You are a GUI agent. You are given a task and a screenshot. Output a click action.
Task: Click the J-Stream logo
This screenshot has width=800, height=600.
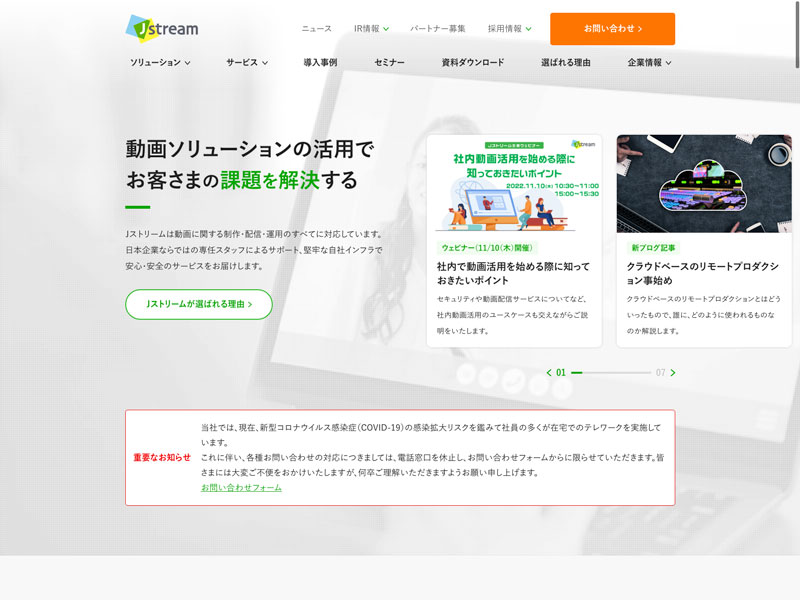point(162,28)
